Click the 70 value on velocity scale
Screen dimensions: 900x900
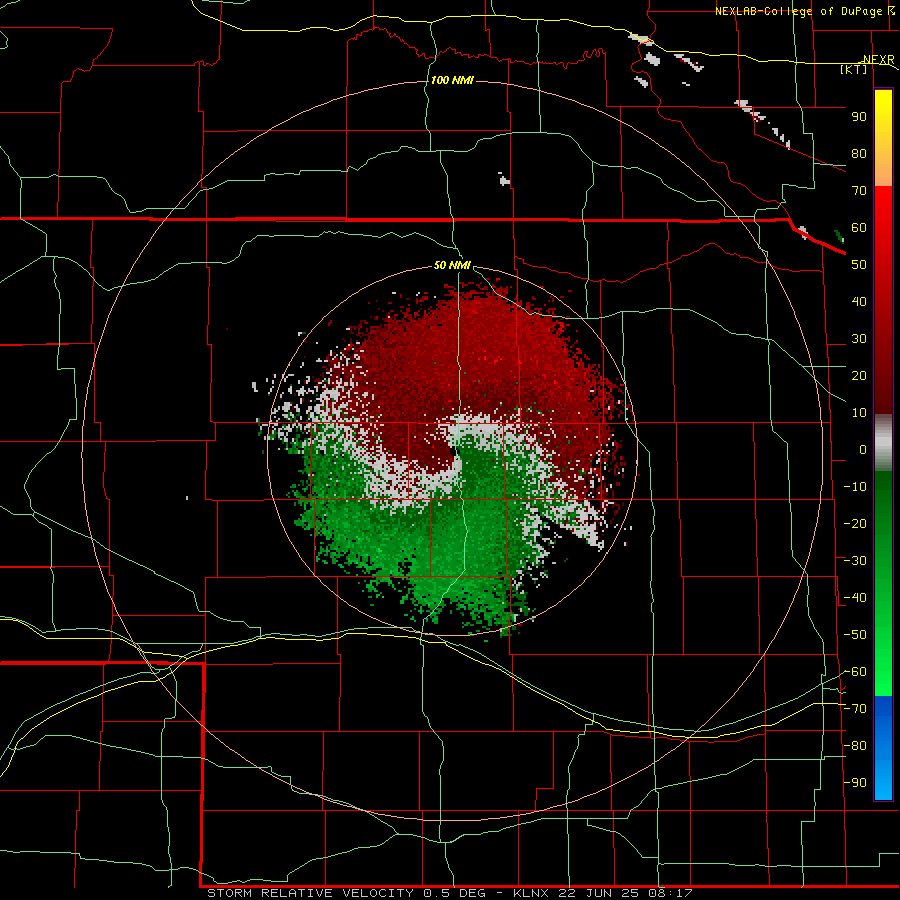tap(859, 191)
